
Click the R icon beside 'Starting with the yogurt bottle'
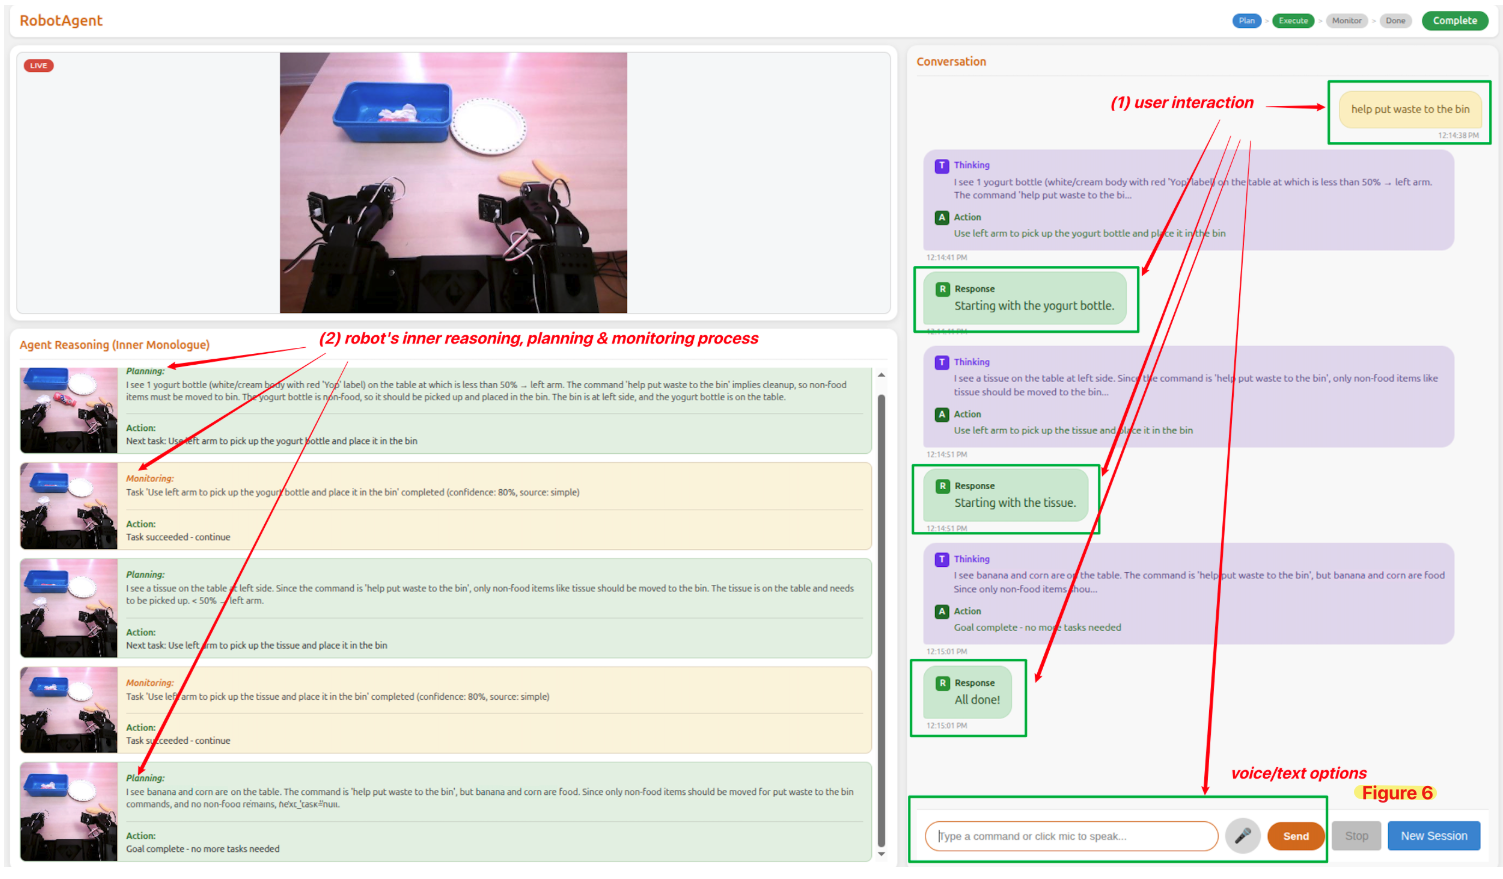(942, 289)
